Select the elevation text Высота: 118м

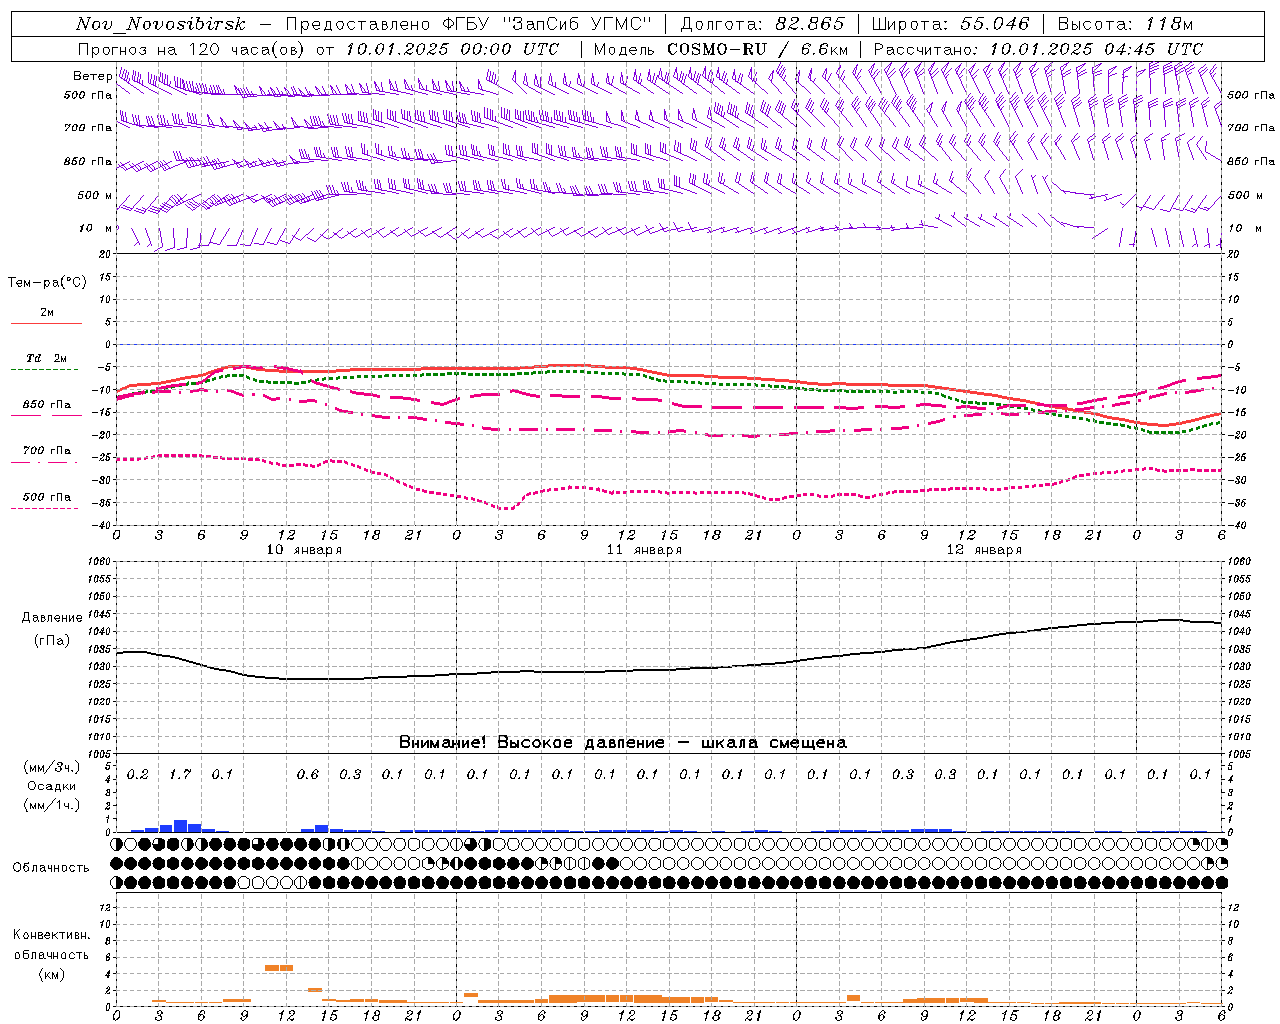tap(1125, 24)
